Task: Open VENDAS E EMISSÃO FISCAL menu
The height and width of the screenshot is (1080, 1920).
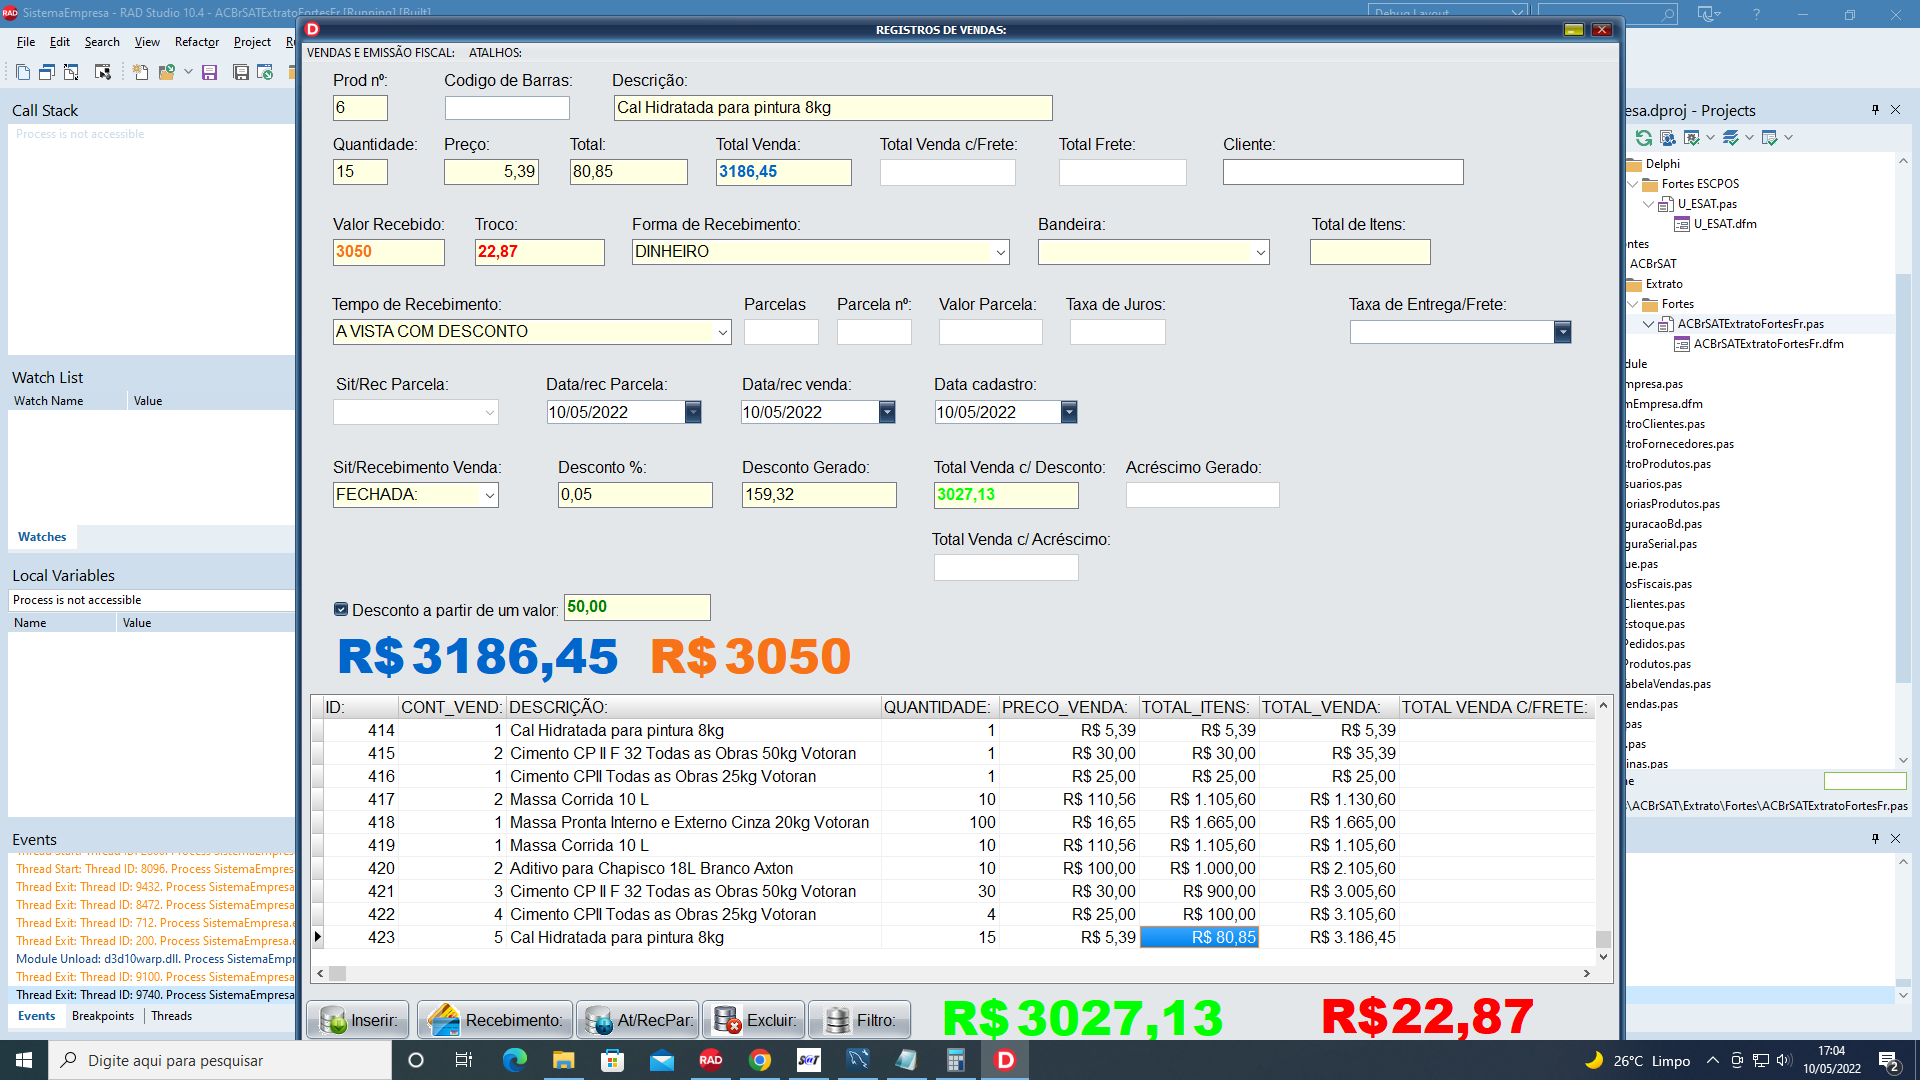Action: [x=381, y=53]
